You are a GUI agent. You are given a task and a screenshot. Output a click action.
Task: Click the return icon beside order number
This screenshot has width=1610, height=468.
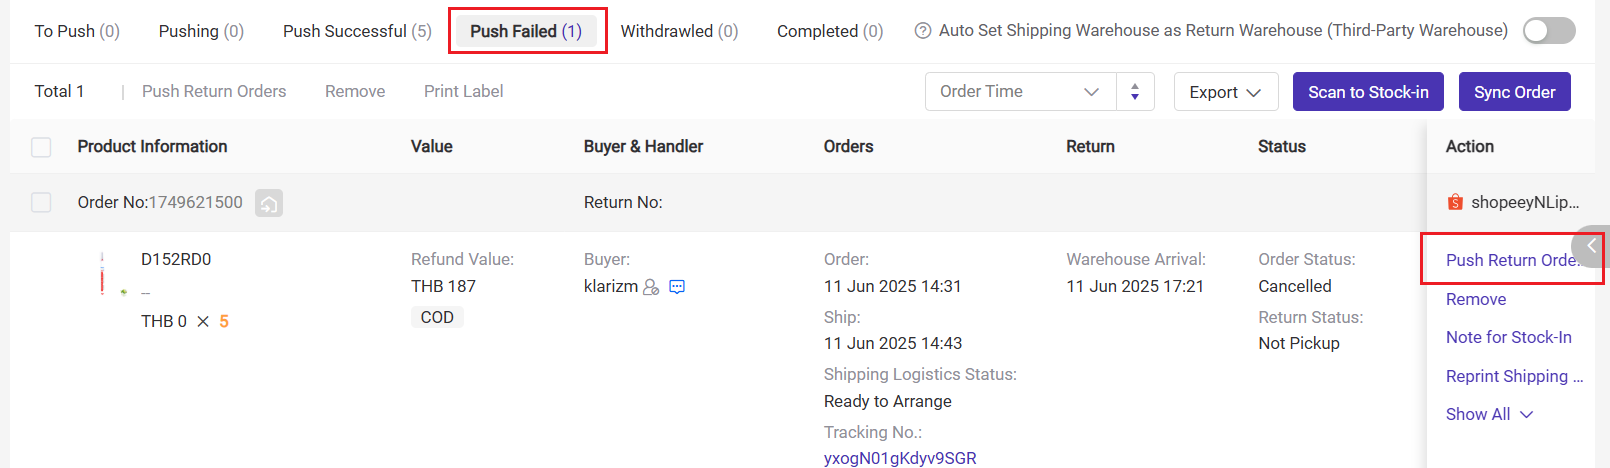[x=269, y=203]
